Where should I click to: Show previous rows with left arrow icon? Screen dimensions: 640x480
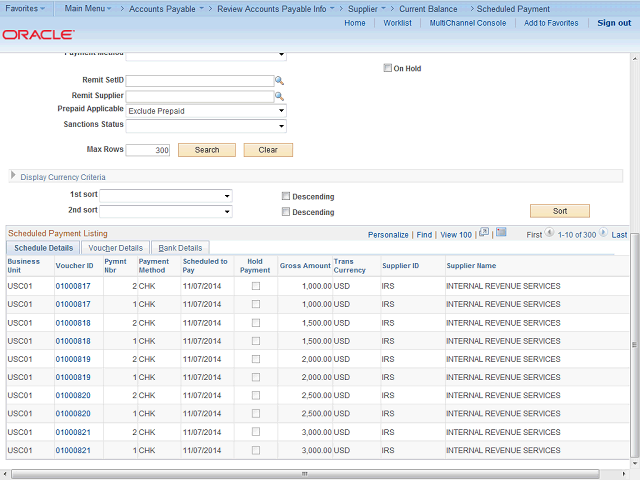(549, 234)
